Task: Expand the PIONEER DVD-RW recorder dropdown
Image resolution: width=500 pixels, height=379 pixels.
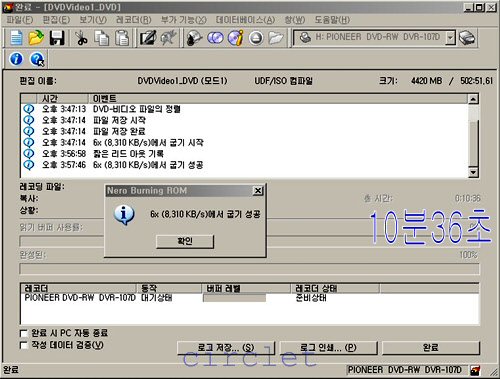Action: (450, 38)
